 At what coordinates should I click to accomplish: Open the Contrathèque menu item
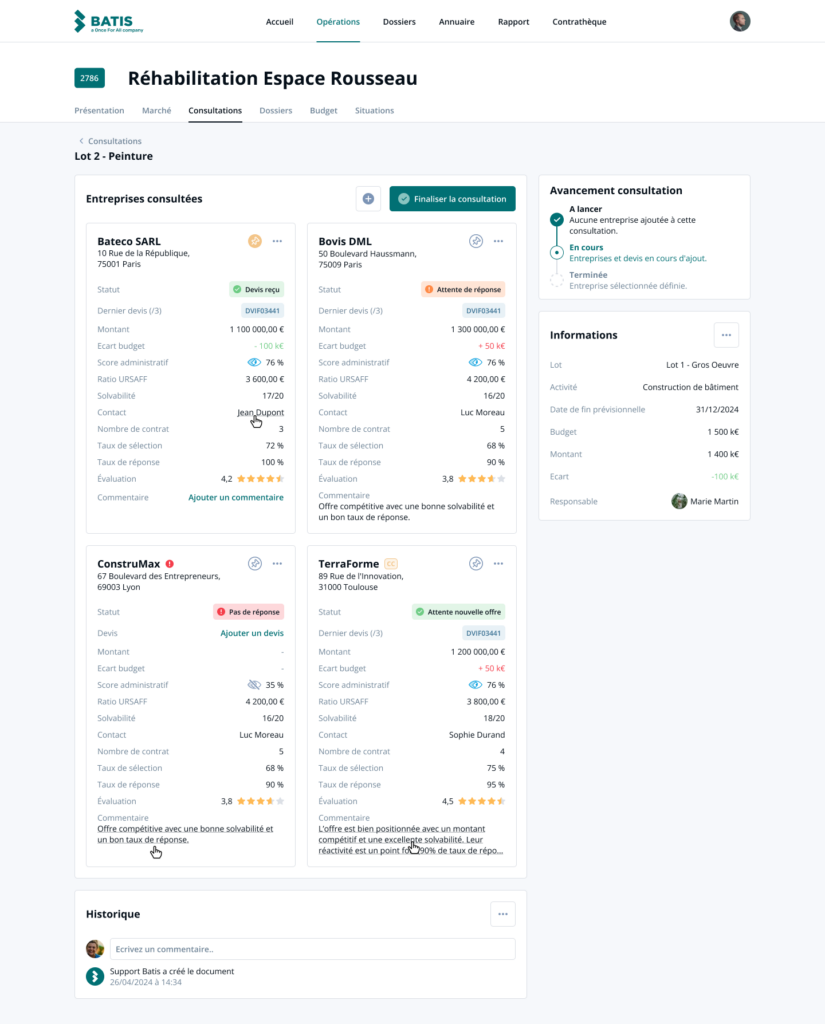[579, 22]
